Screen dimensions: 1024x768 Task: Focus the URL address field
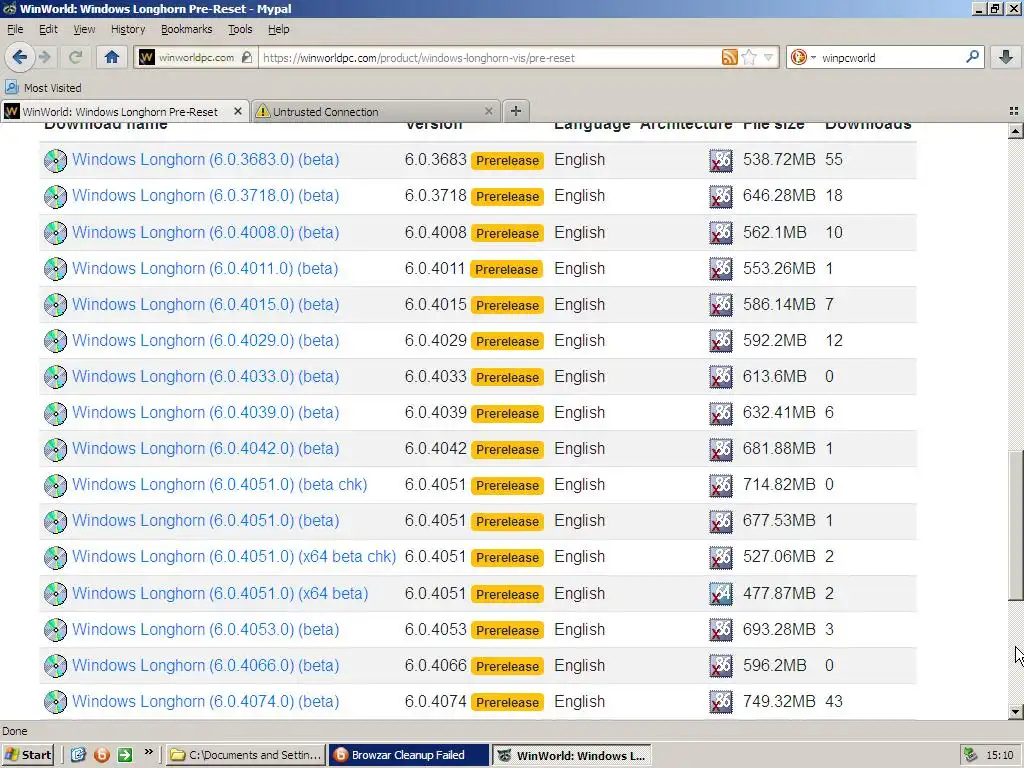(490, 57)
